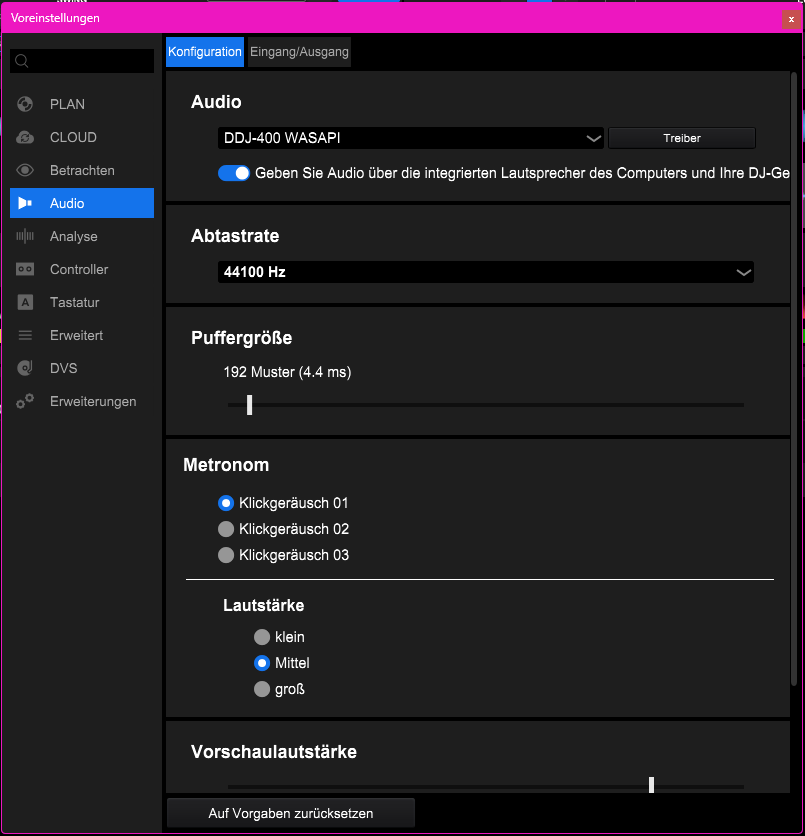This screenshot has width=805, height=836.
Task: Click the Puffergröße slider handle
Action: 249,405
